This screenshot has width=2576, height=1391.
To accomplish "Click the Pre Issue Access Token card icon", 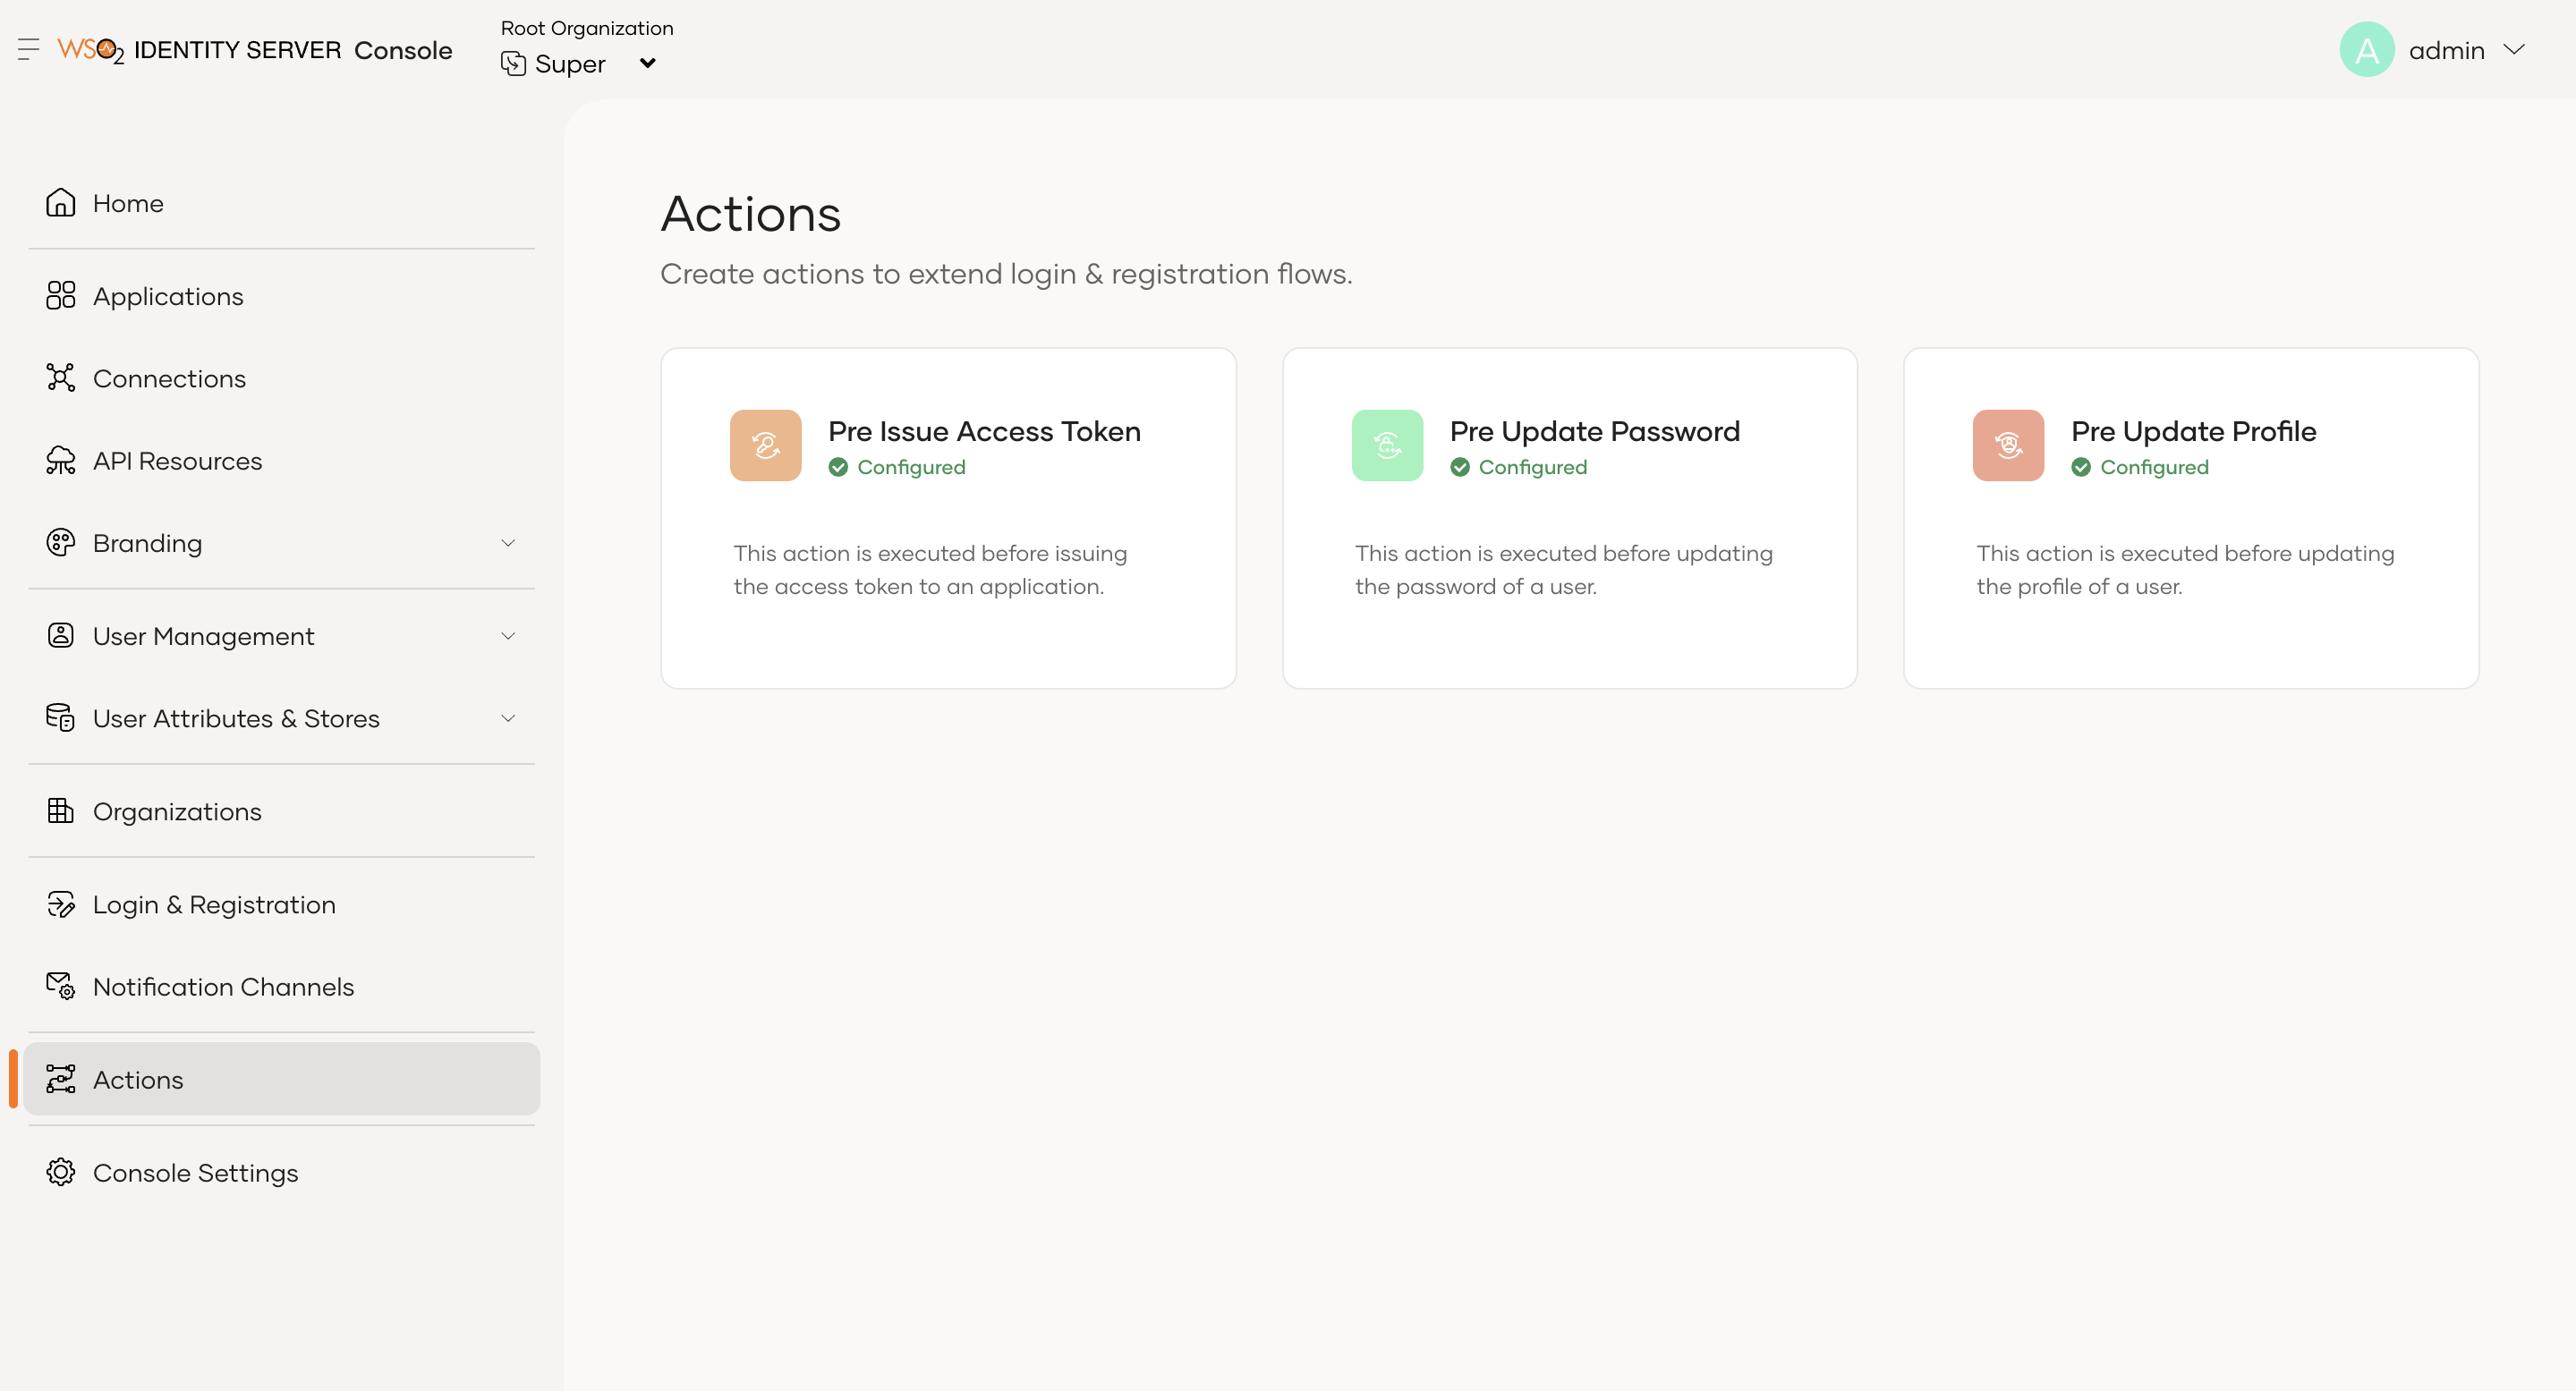I will point(765,445).
